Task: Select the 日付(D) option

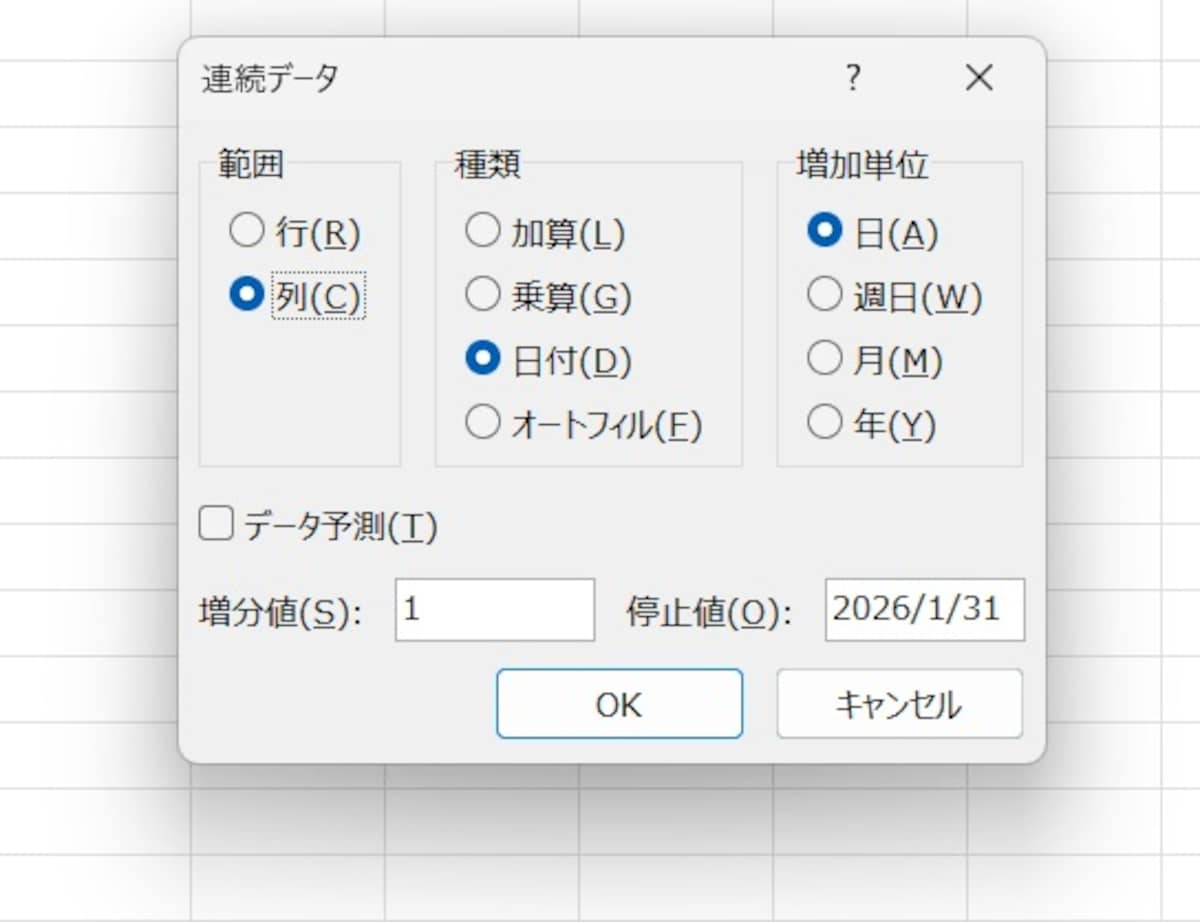Action: (x=484, y=358)
